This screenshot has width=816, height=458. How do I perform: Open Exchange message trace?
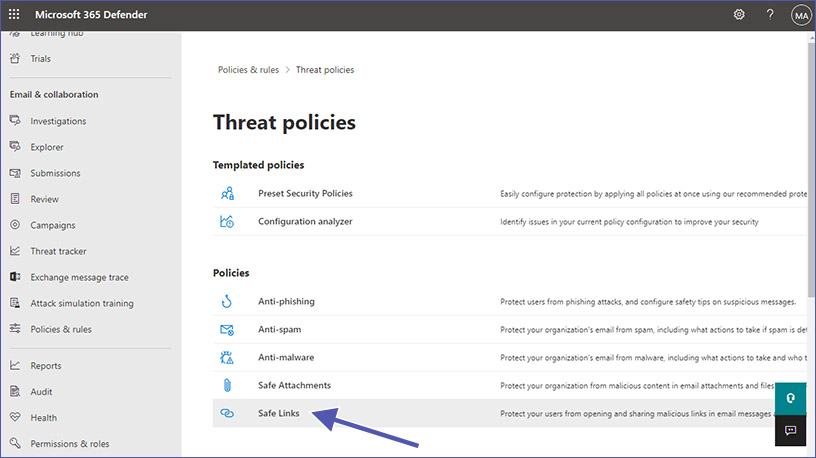click(x=79, y=277)
